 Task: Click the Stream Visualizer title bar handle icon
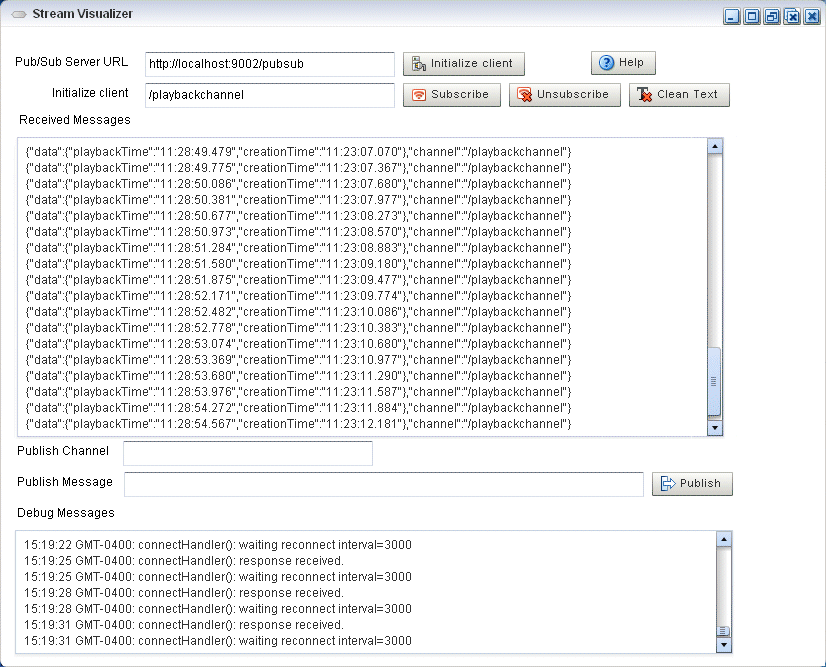(x=19, y=14)
